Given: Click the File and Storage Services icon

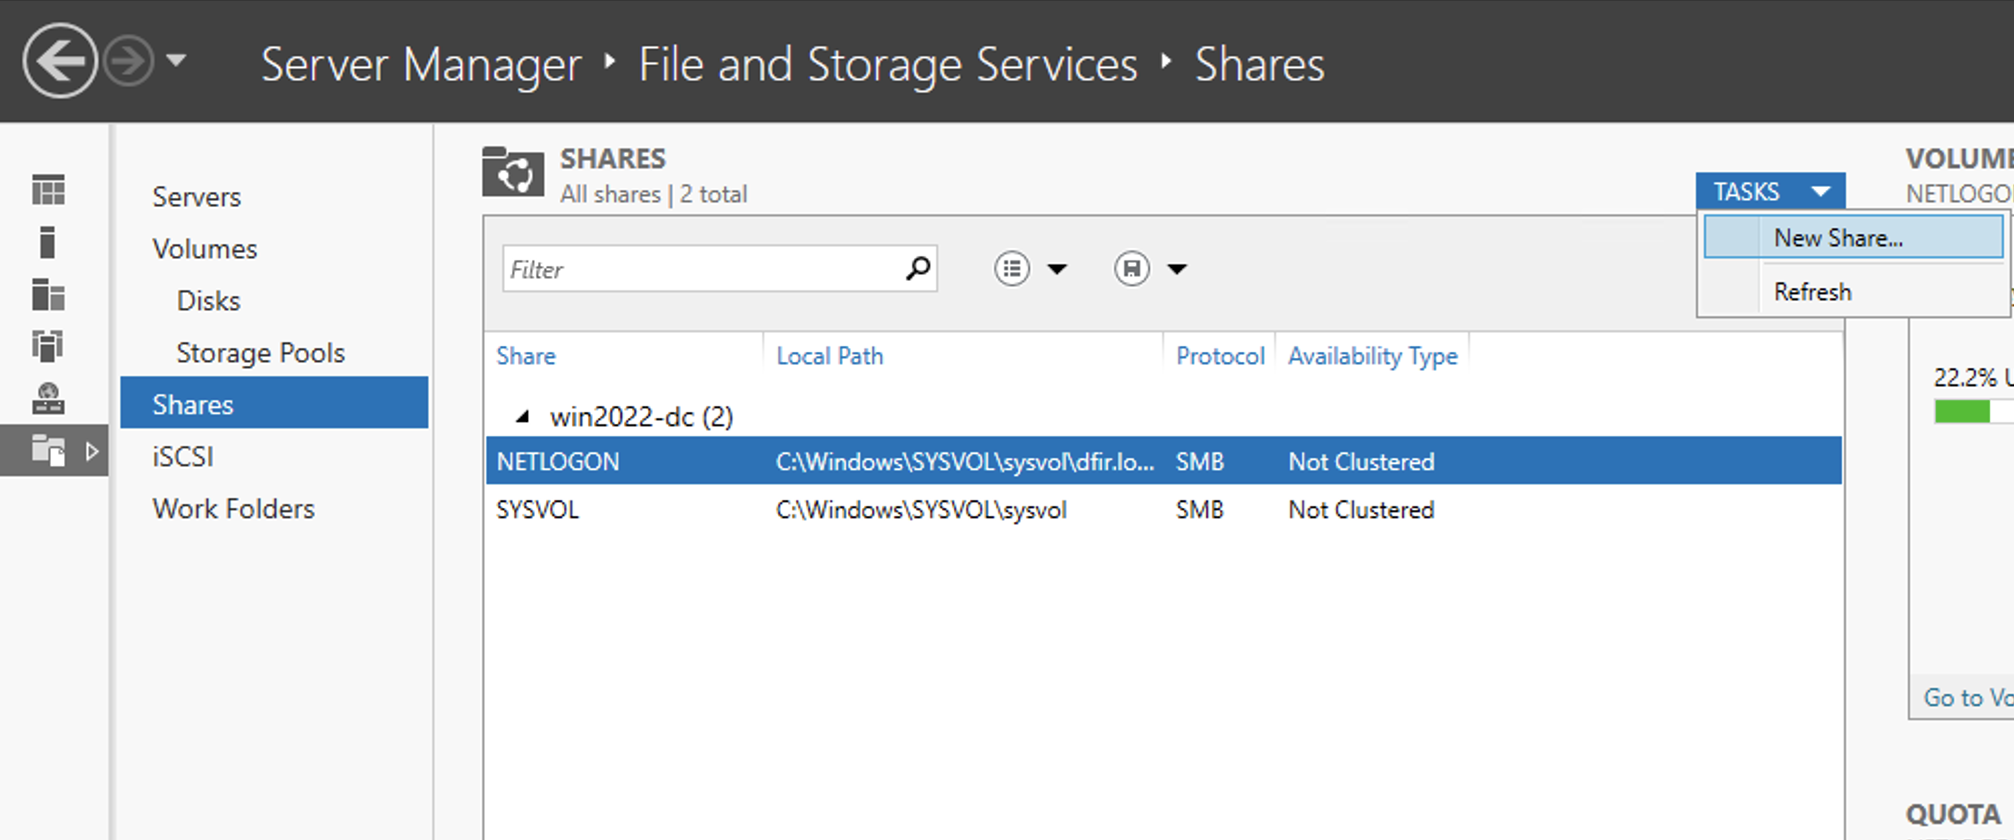Looking at the screenshot, I should (48, 451).
